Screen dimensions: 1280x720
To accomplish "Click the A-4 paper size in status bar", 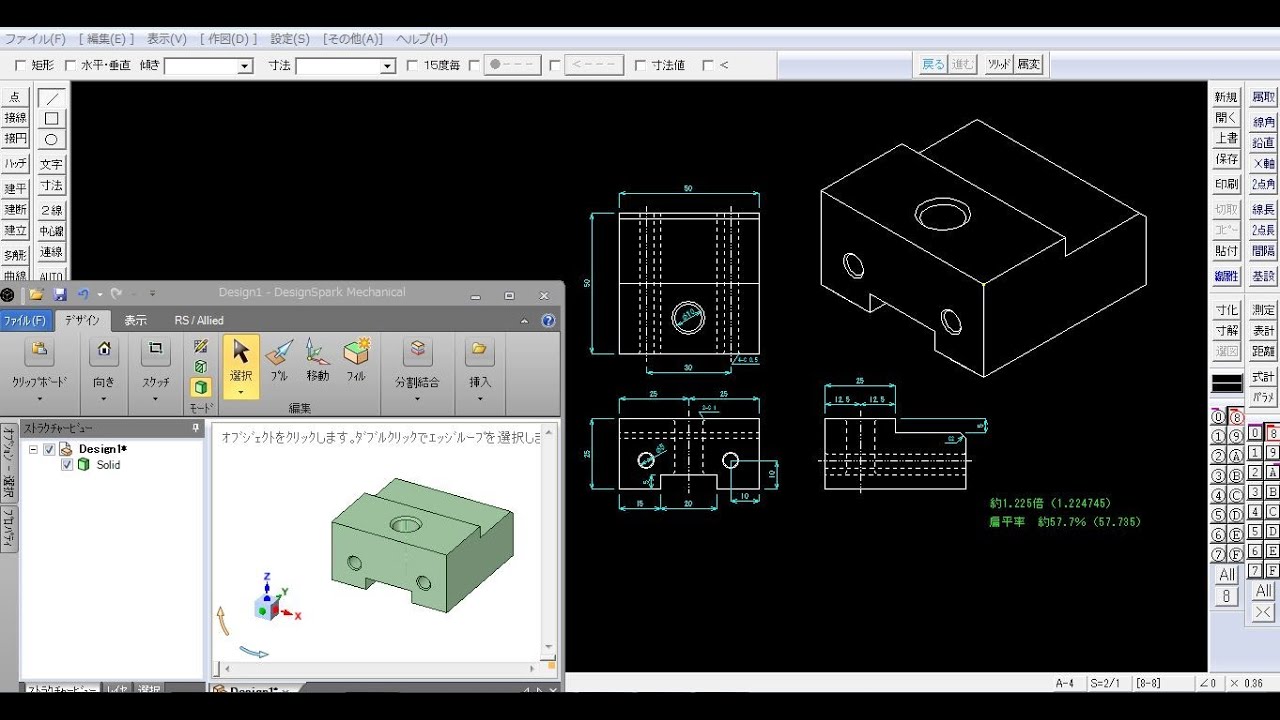I will click(1065, 683).
